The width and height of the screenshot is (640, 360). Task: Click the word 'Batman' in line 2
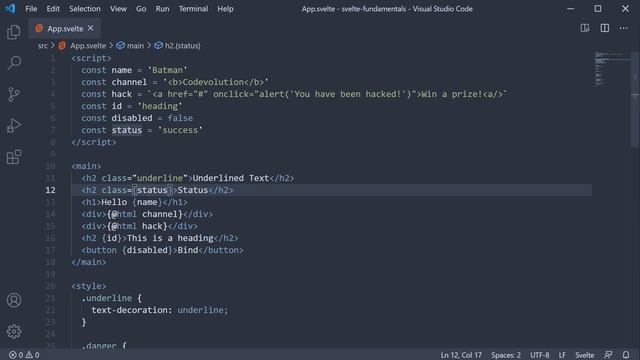pos(167,70)
